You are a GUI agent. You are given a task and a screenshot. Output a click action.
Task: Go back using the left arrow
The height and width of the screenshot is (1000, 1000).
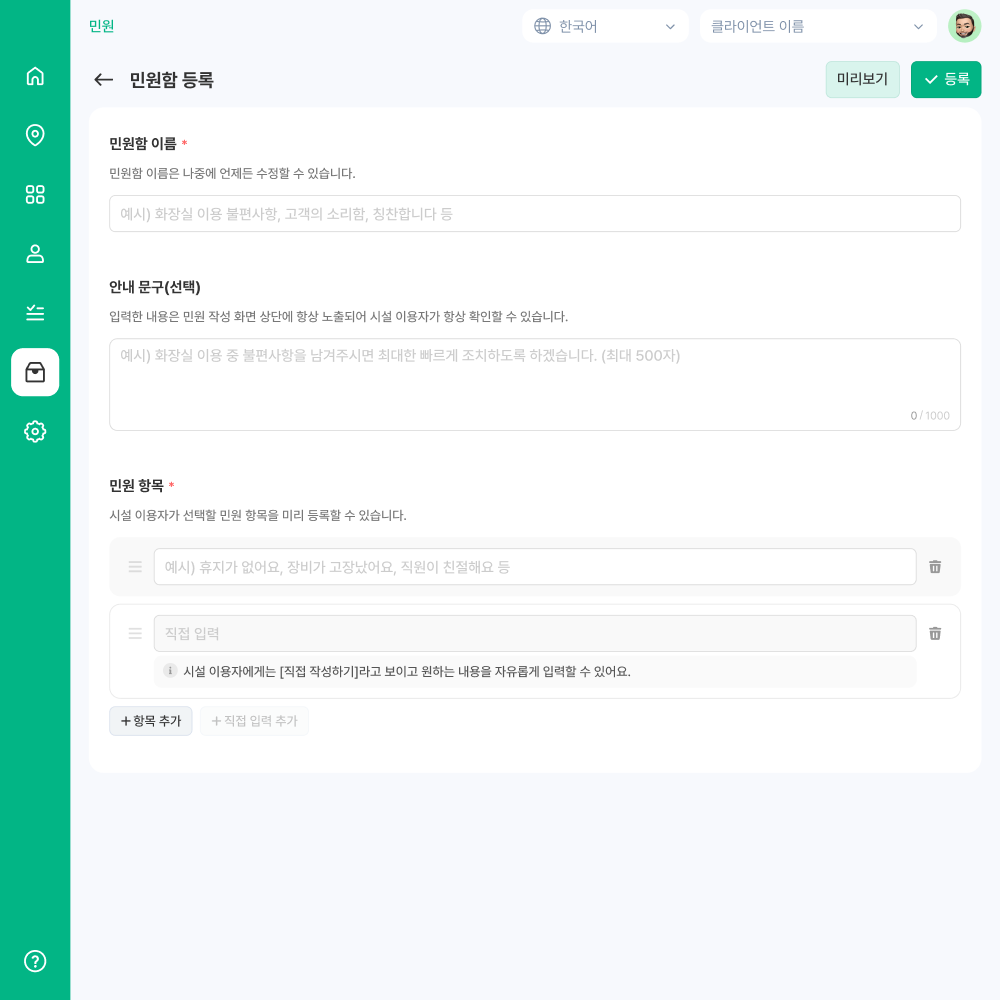(103, 80)
